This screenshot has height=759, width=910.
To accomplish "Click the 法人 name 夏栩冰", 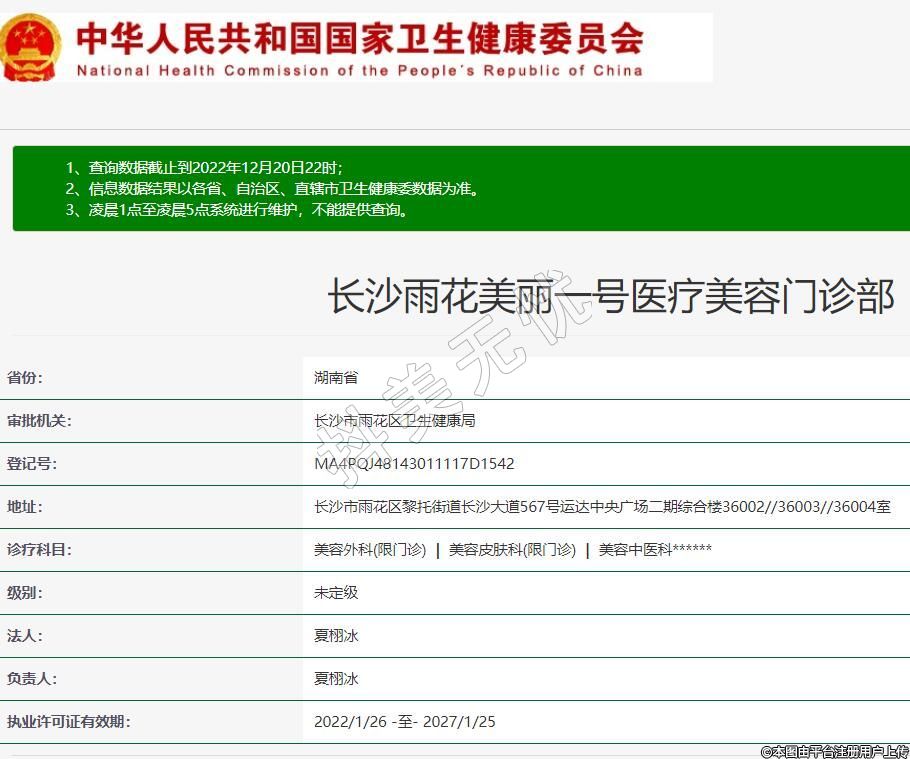I will click(336, 636).
